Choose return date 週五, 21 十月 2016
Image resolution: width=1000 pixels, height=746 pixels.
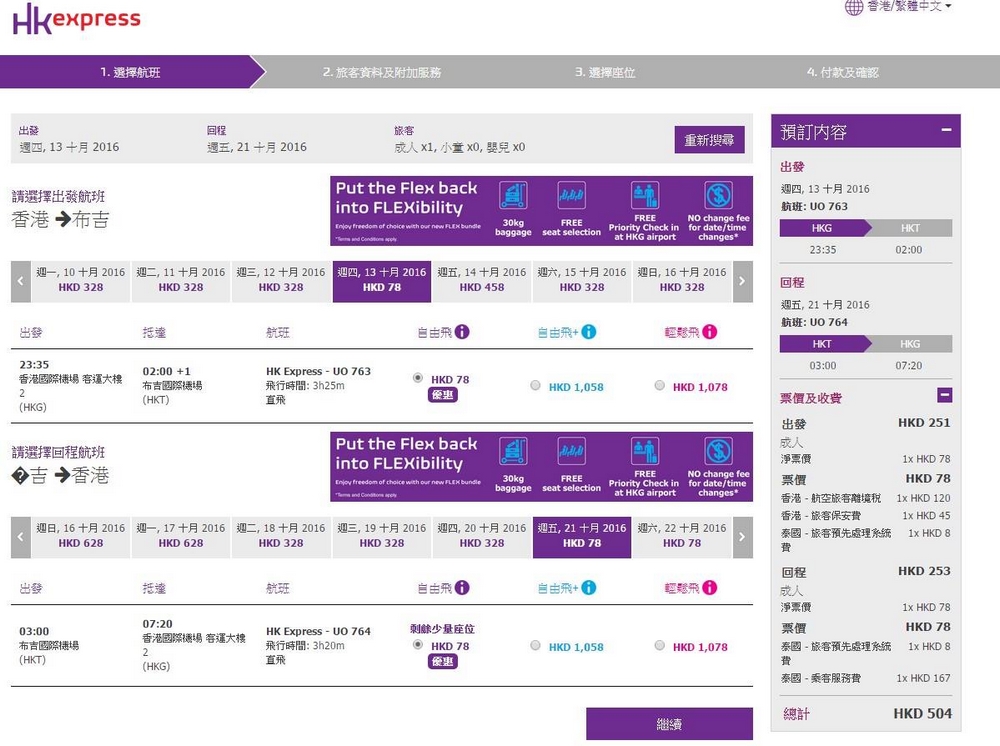point(582,537)
